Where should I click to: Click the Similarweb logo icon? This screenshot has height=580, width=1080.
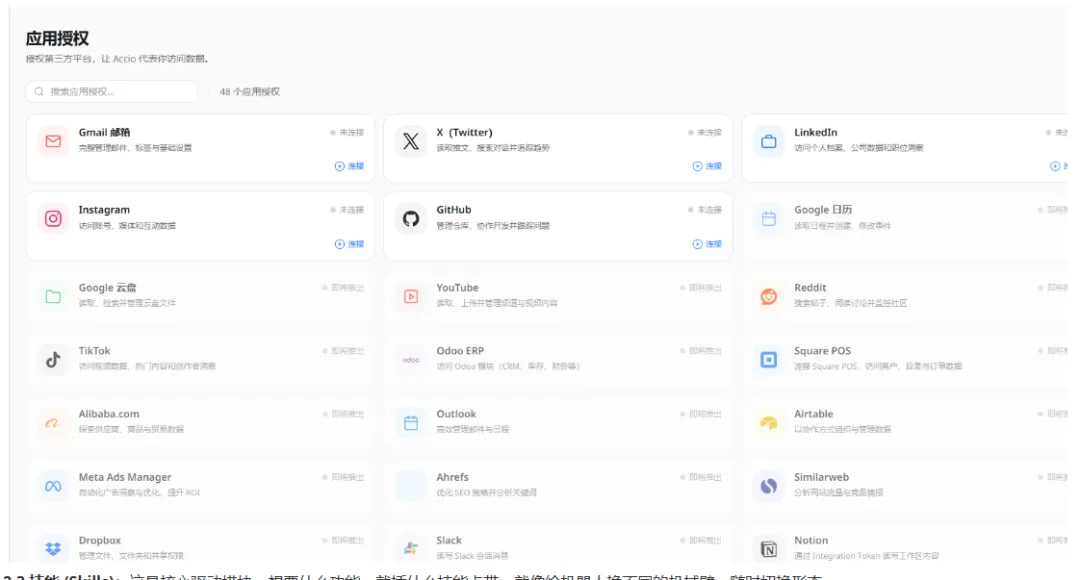(x=769, y=486)
